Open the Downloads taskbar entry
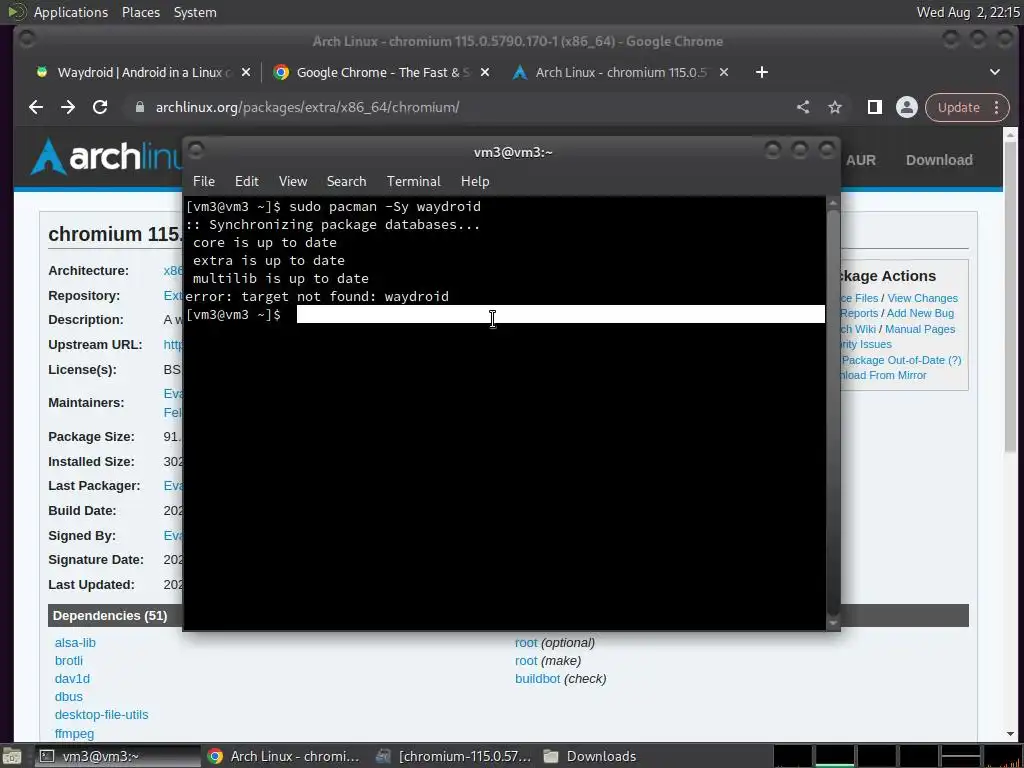The width and height of the screenshot is (1024, 768). (x=590, y=756)
